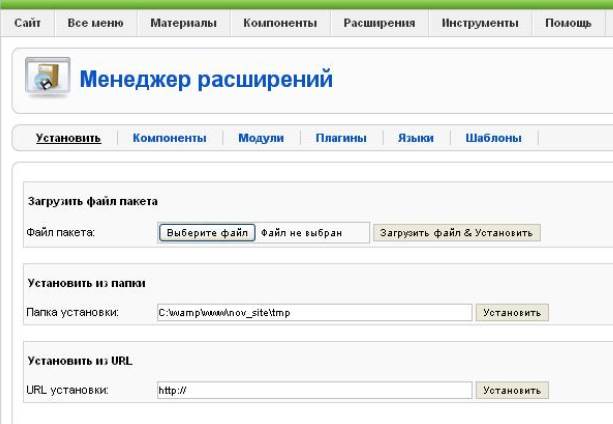Click the Установить из URL heading

[x=80, y=360]
